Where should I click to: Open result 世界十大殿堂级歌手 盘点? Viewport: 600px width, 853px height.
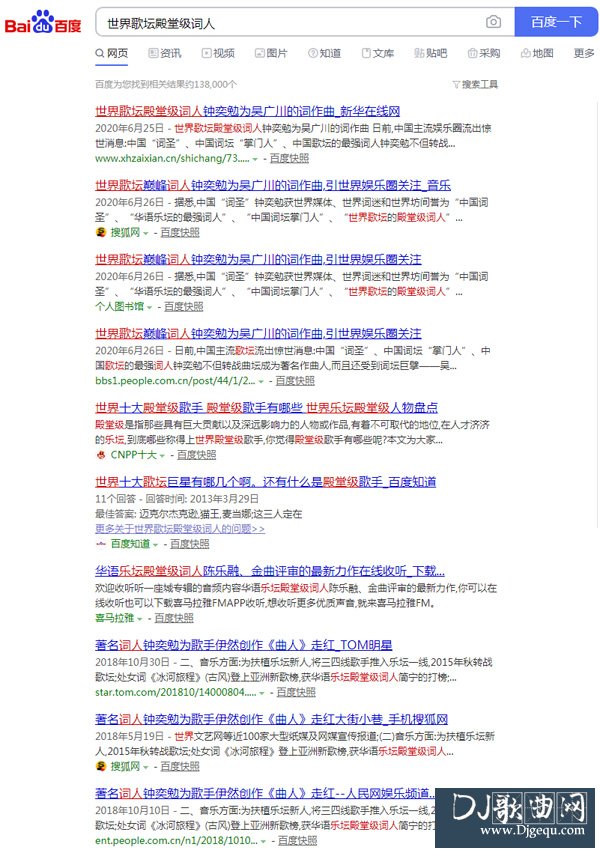(x=267, y=407)
